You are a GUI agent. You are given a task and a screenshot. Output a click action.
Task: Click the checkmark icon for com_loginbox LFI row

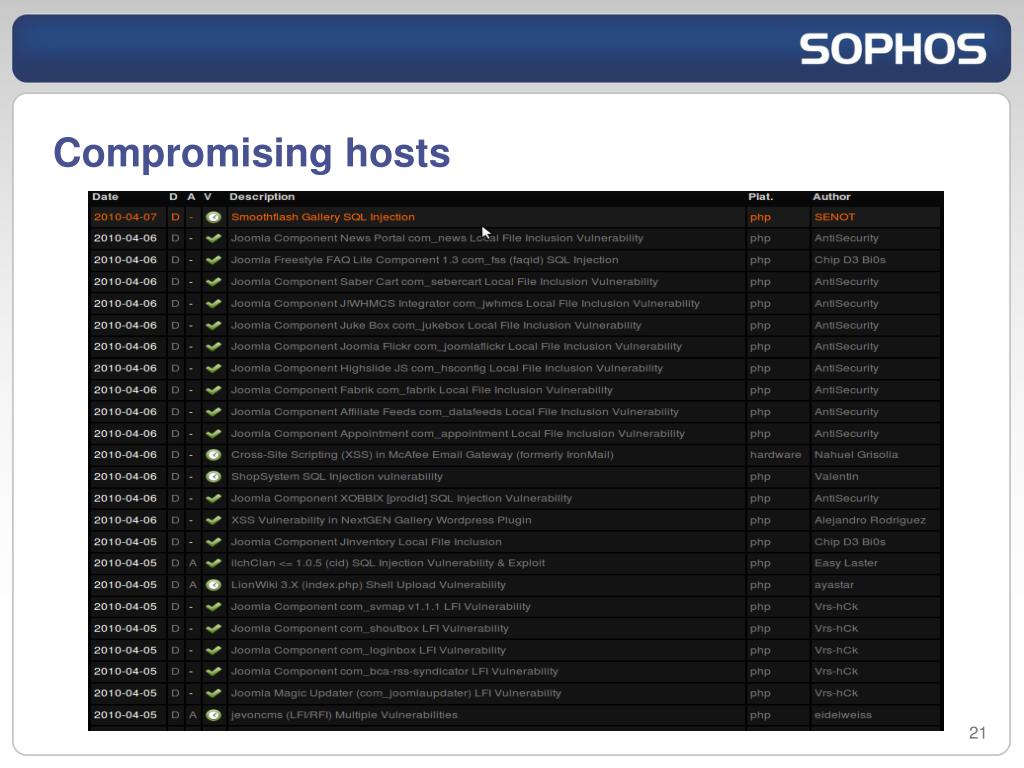tap(214, 650)
